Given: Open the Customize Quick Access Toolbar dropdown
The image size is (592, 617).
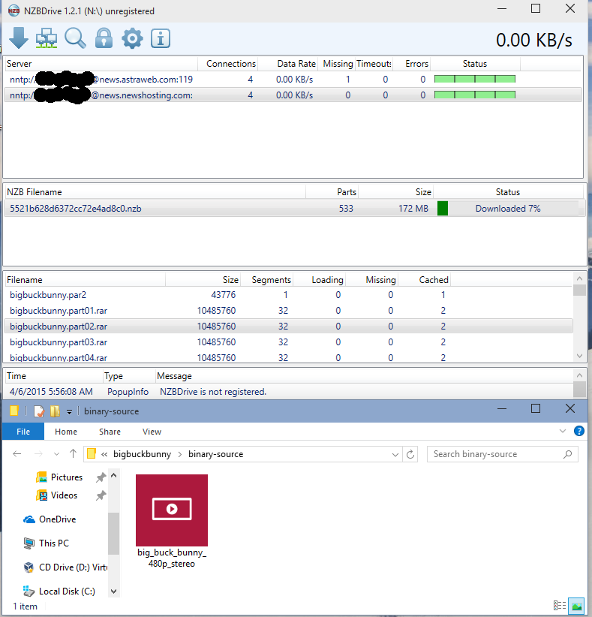Looking at the screenshot, I should pyautogui.click(x=69, y=412).
